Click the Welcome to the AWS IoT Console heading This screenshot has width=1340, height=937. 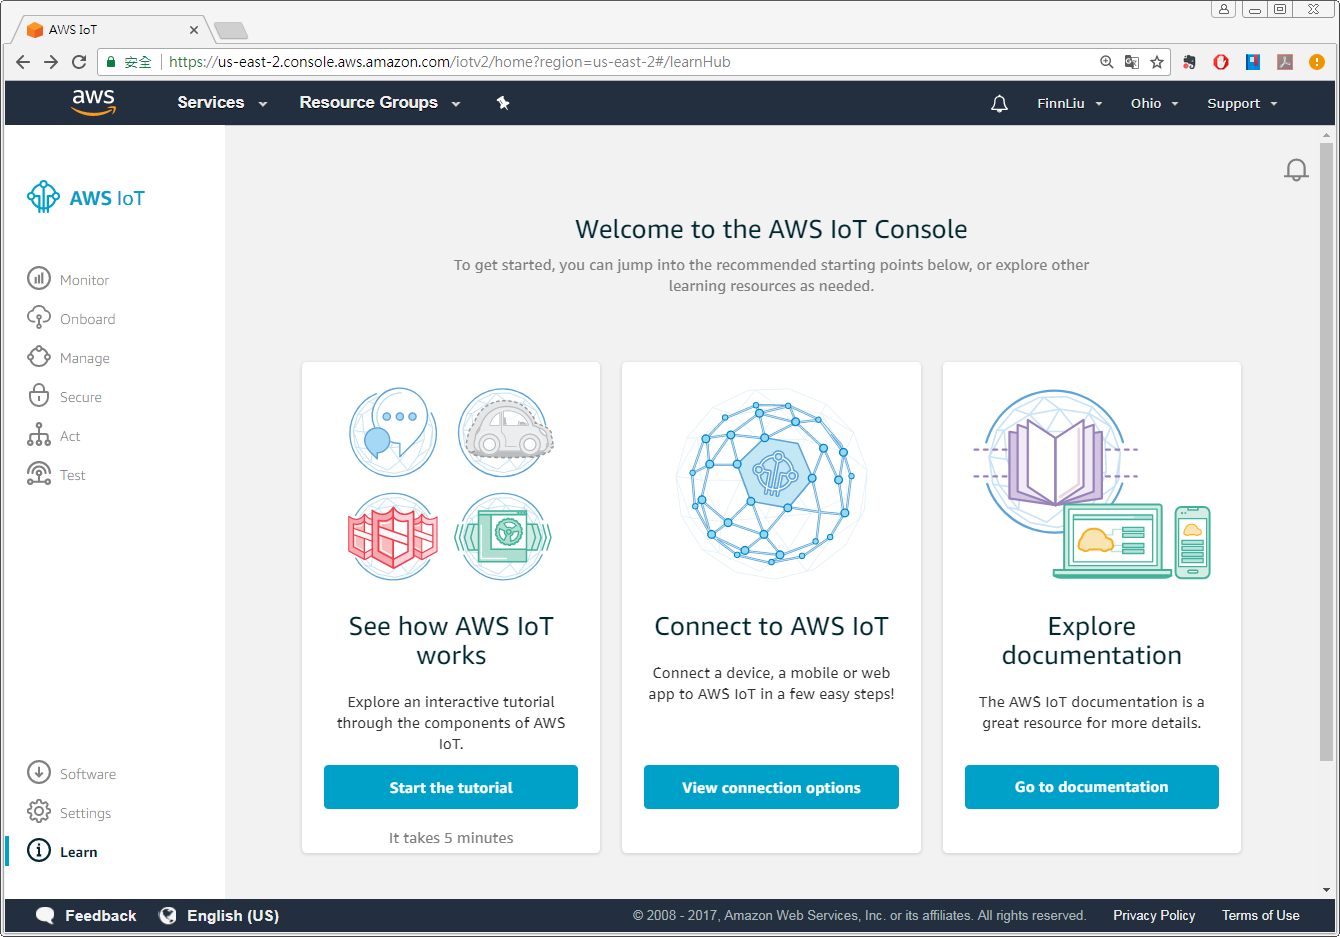(771, 229)
